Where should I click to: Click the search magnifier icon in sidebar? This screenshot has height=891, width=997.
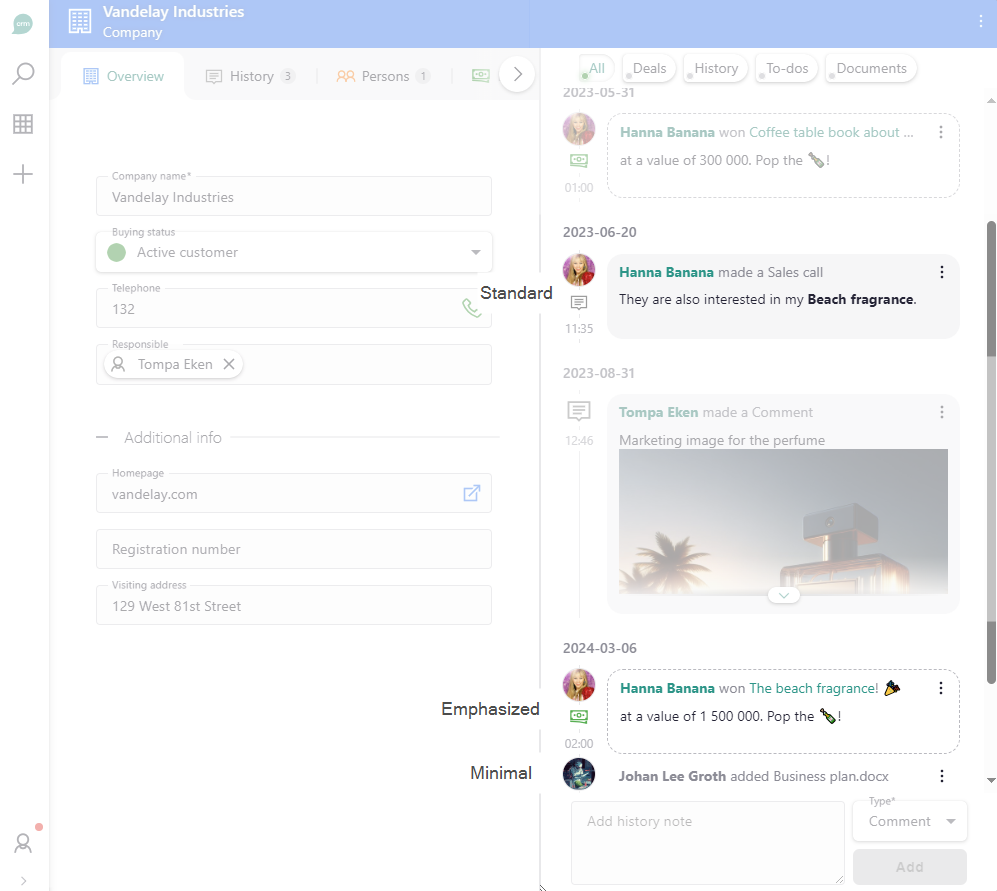point(23,74)
